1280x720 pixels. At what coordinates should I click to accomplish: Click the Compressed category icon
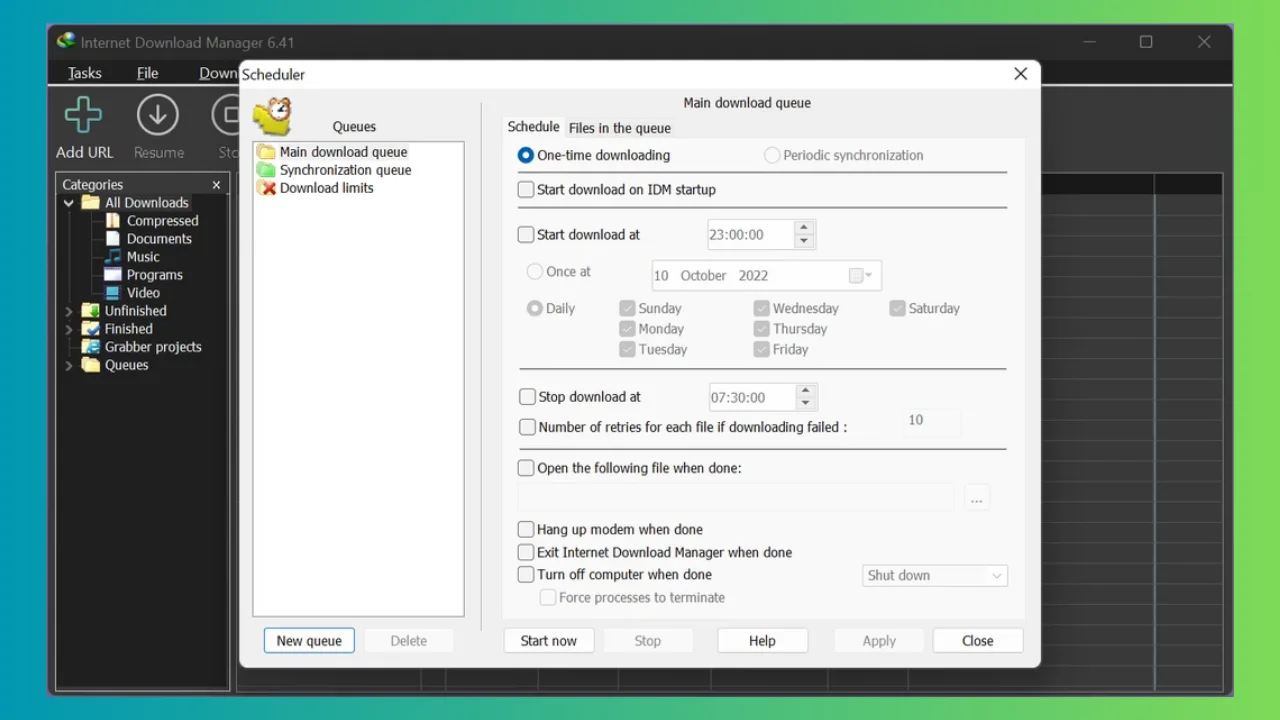(x=113, y=221)
